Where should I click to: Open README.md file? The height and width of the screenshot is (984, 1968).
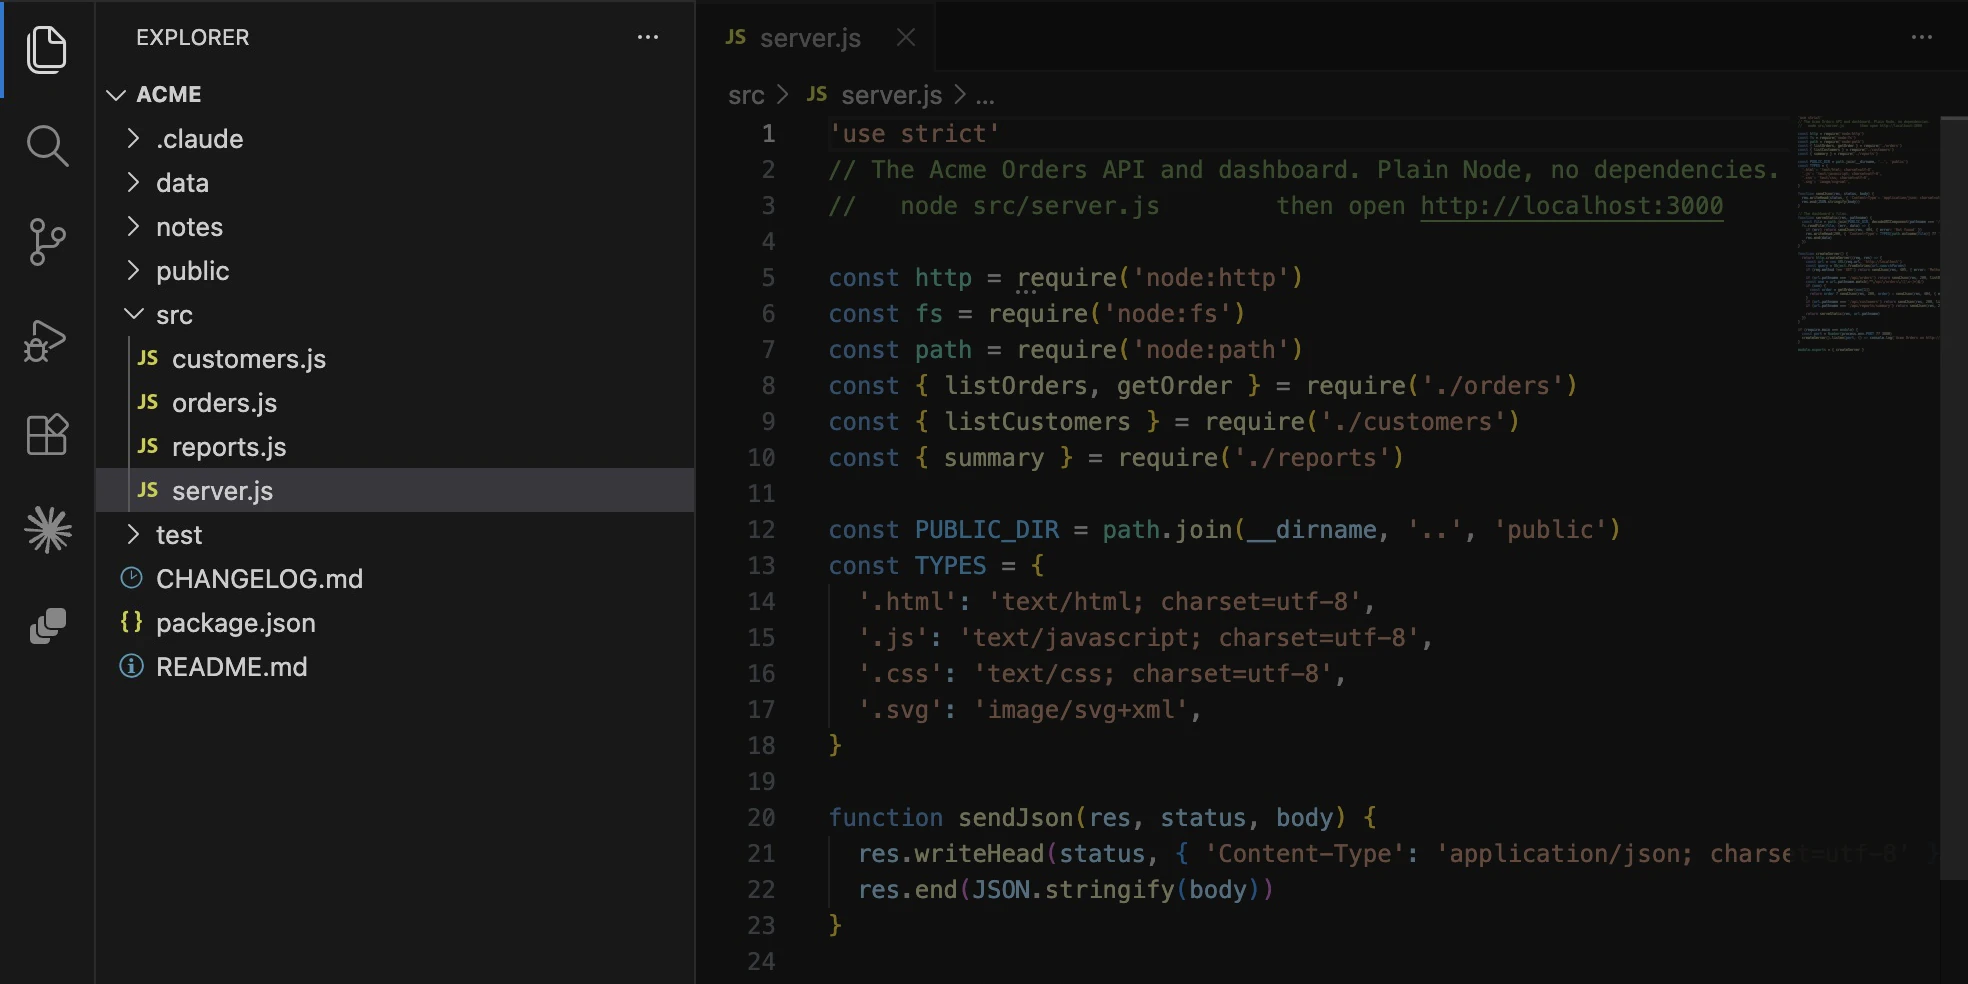click(395, 666)
